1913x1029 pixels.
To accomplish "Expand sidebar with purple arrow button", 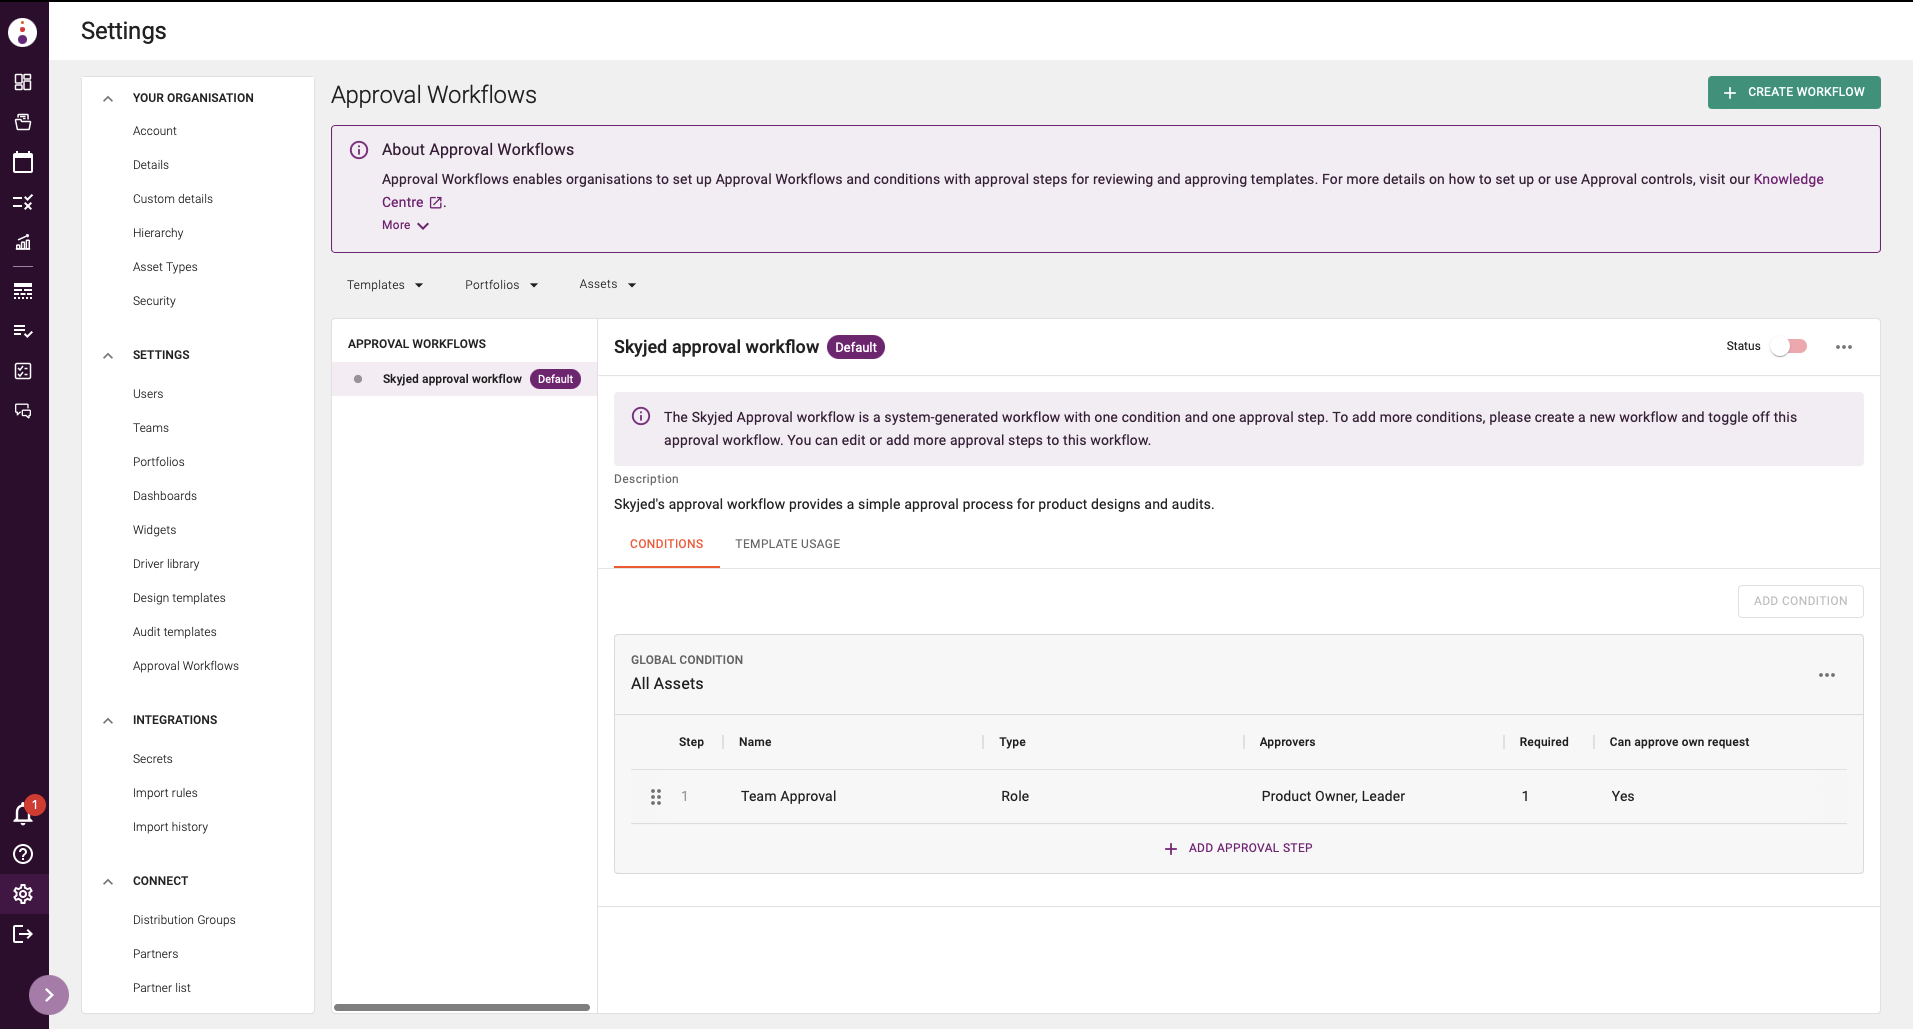I will point(49,995).
